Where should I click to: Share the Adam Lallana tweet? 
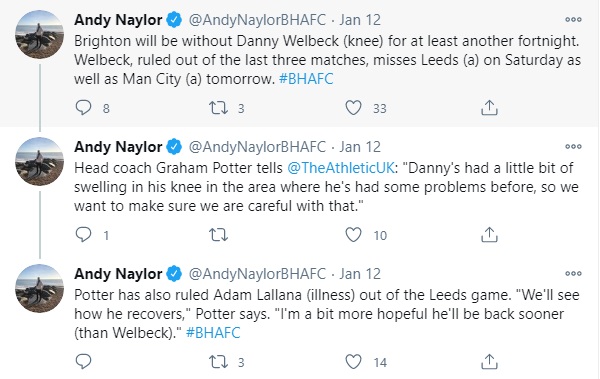click(x=489, y=362)
